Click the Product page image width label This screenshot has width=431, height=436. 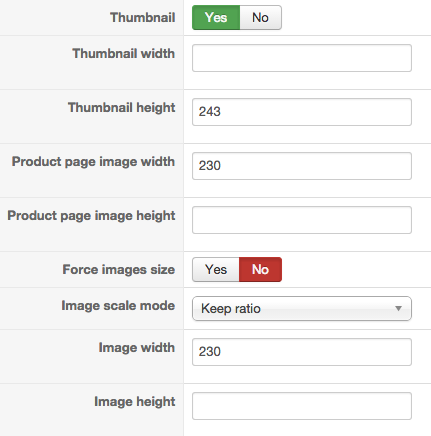93,162
